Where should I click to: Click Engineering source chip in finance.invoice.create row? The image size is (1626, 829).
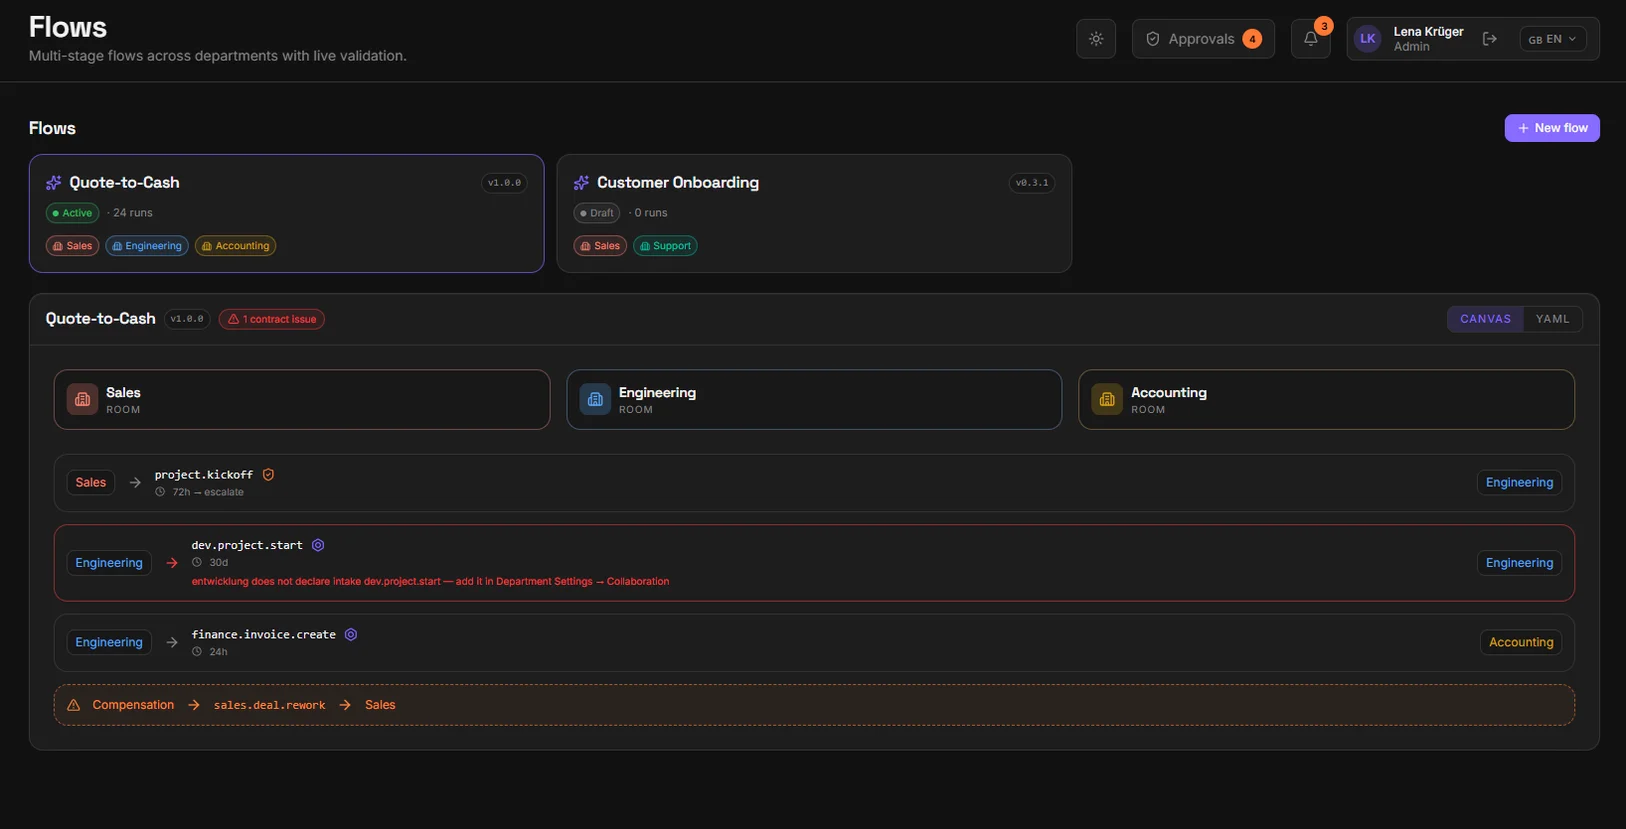coord(109,642)
